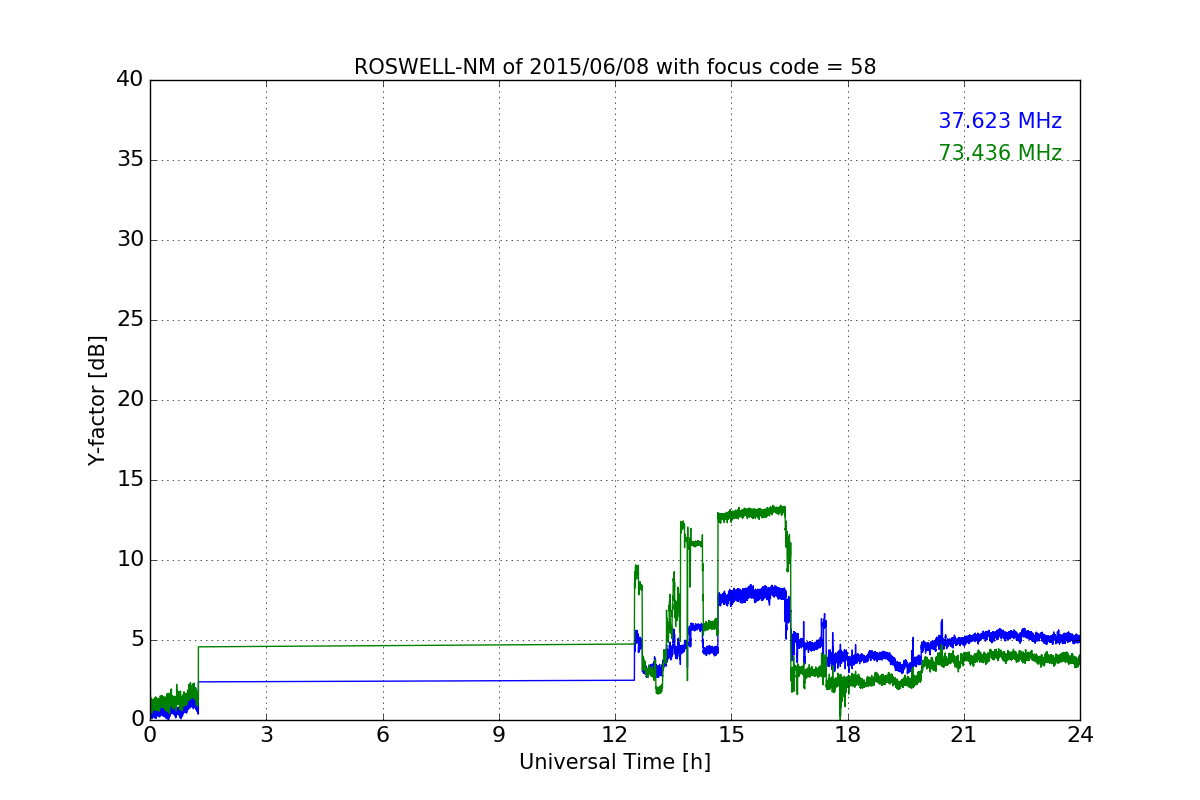1200x800 pixels.
Task: Click the x-axis tick label 24
Action: 1080,735
